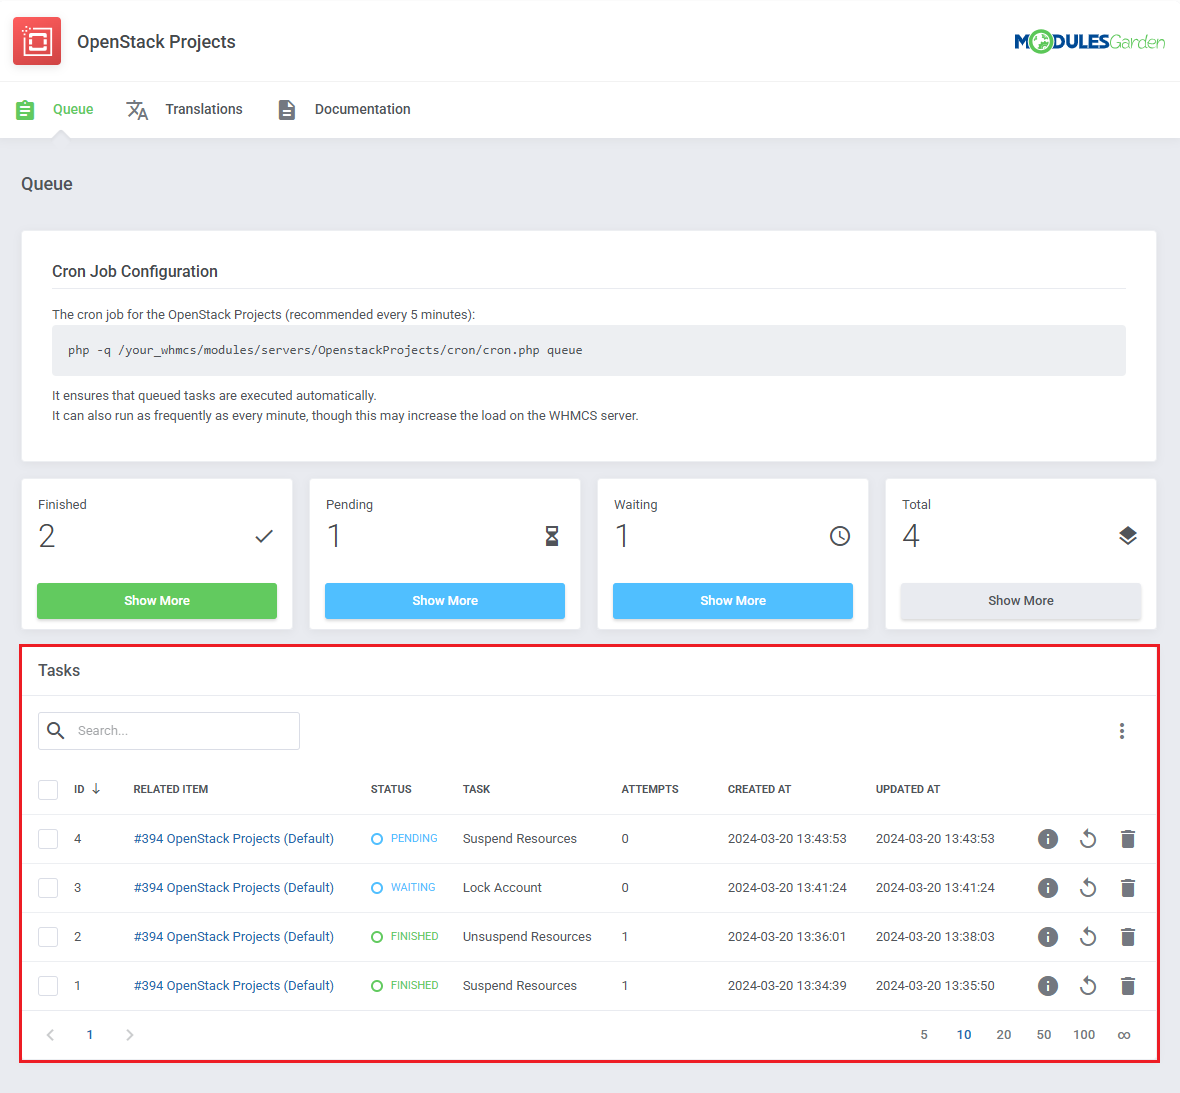This screenshot has height=1093, width=1180.
Task: Rerun the Lock Account task
Action: (x=1087, y=887)
